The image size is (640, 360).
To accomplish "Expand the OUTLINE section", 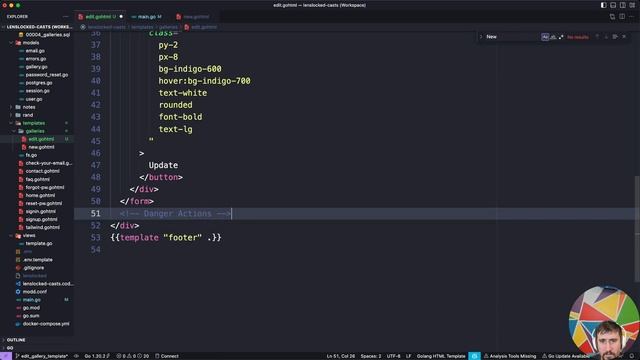I will click(x=16, y=340).
